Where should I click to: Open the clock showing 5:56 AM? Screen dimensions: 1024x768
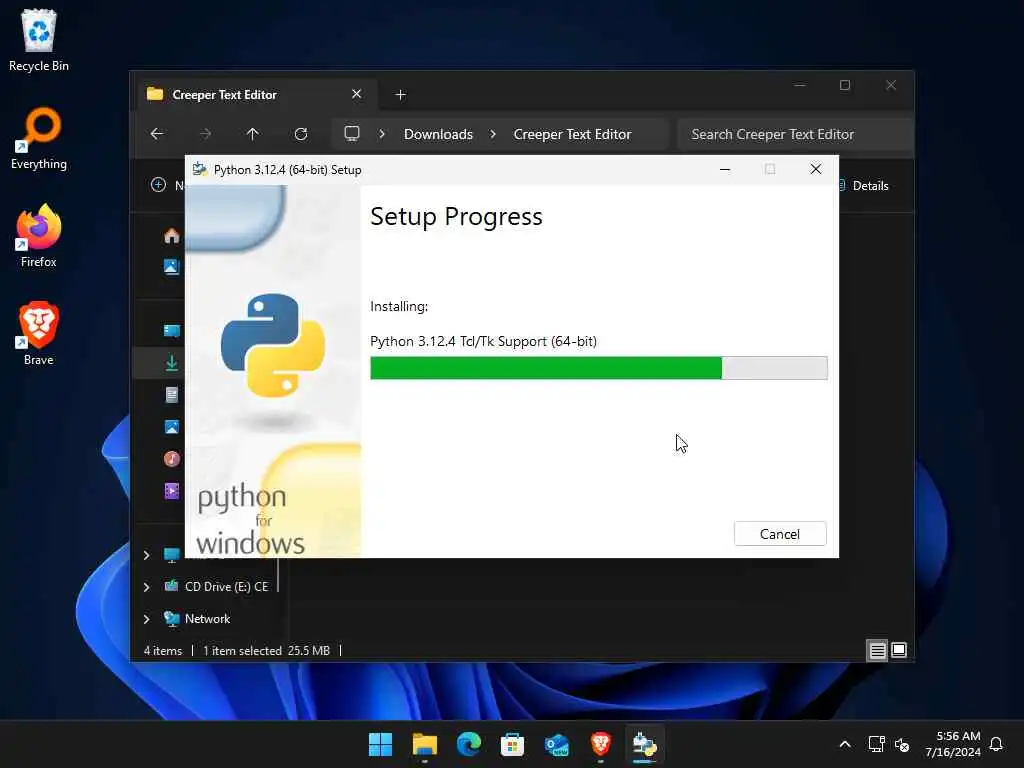pyautogui.click(x=953, y=744)
